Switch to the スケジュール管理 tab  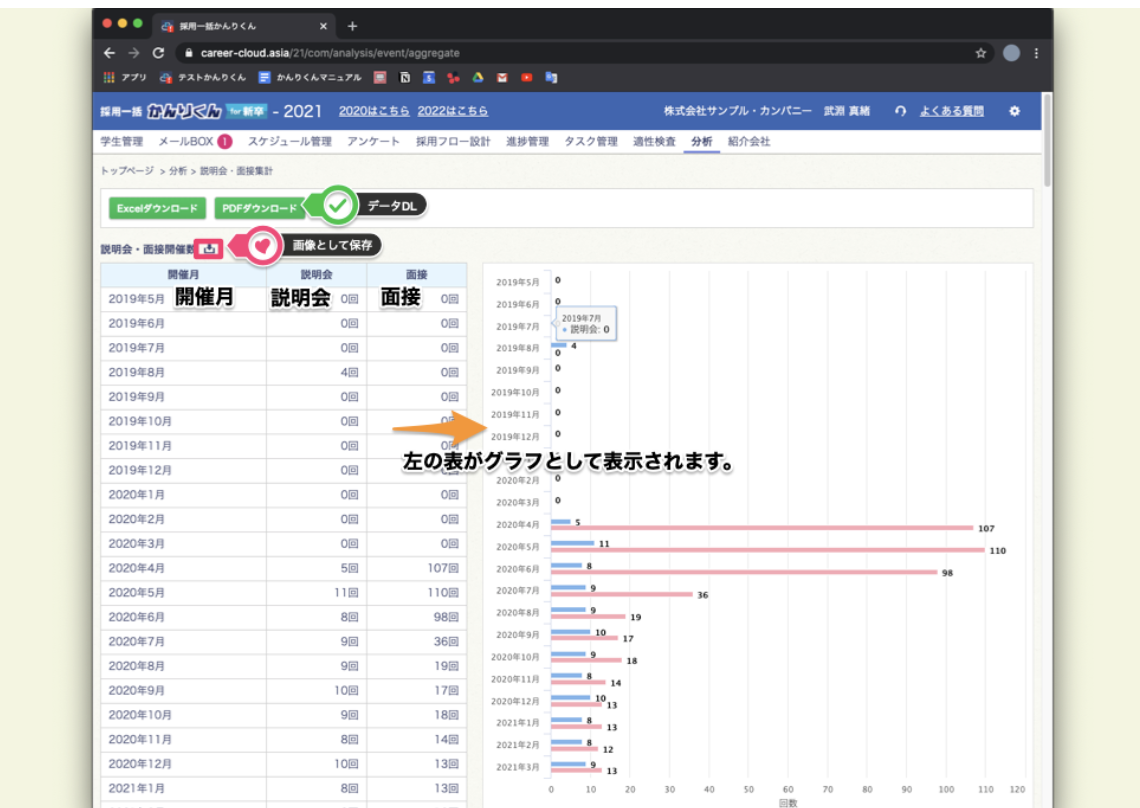[289, 142]
